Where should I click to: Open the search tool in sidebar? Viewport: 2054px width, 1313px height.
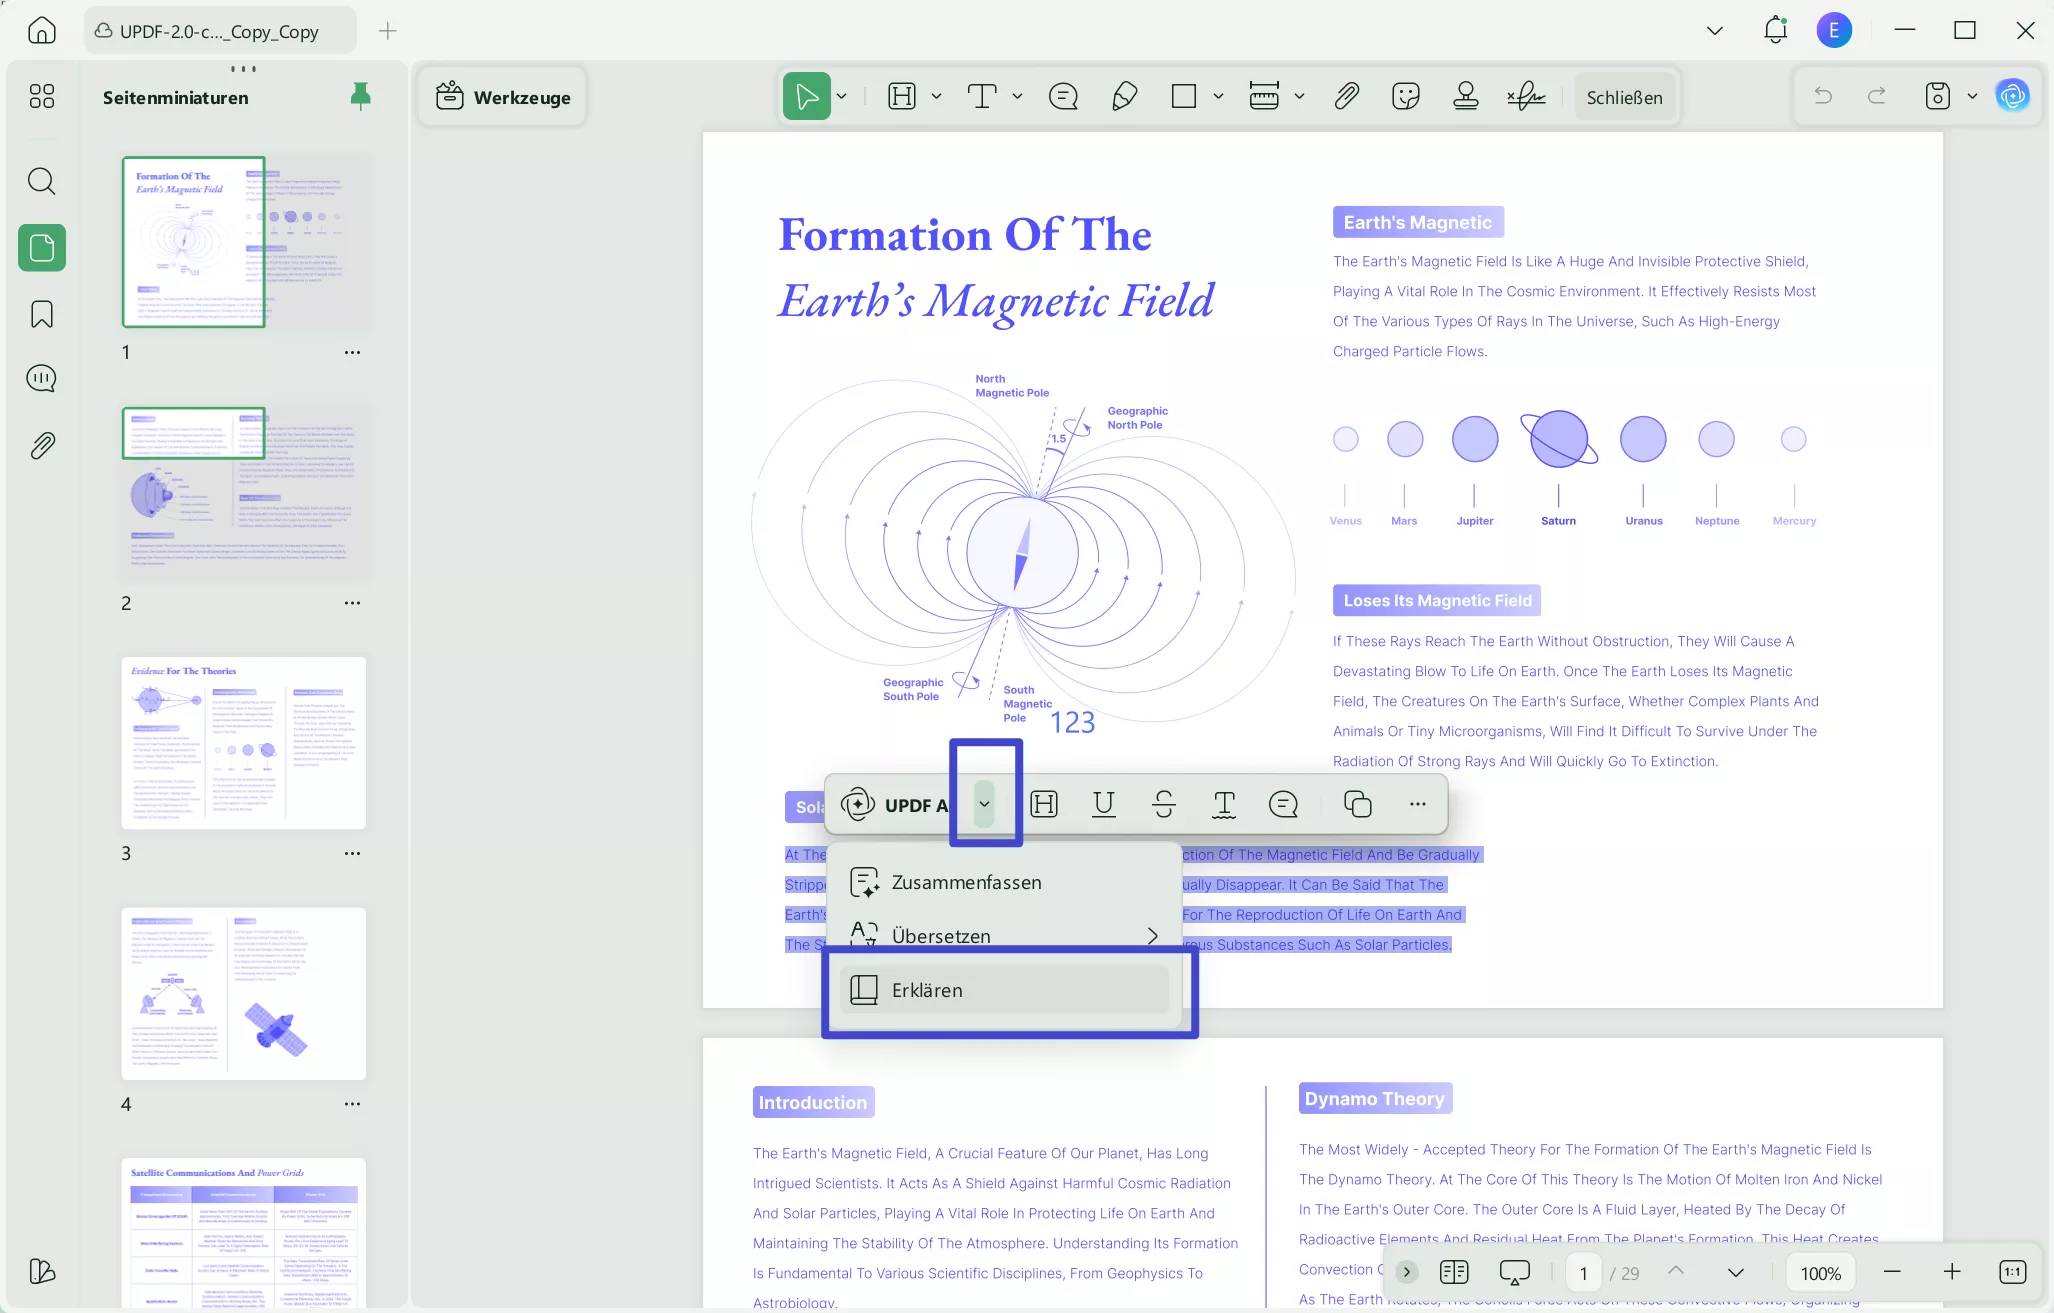[41, 181]
